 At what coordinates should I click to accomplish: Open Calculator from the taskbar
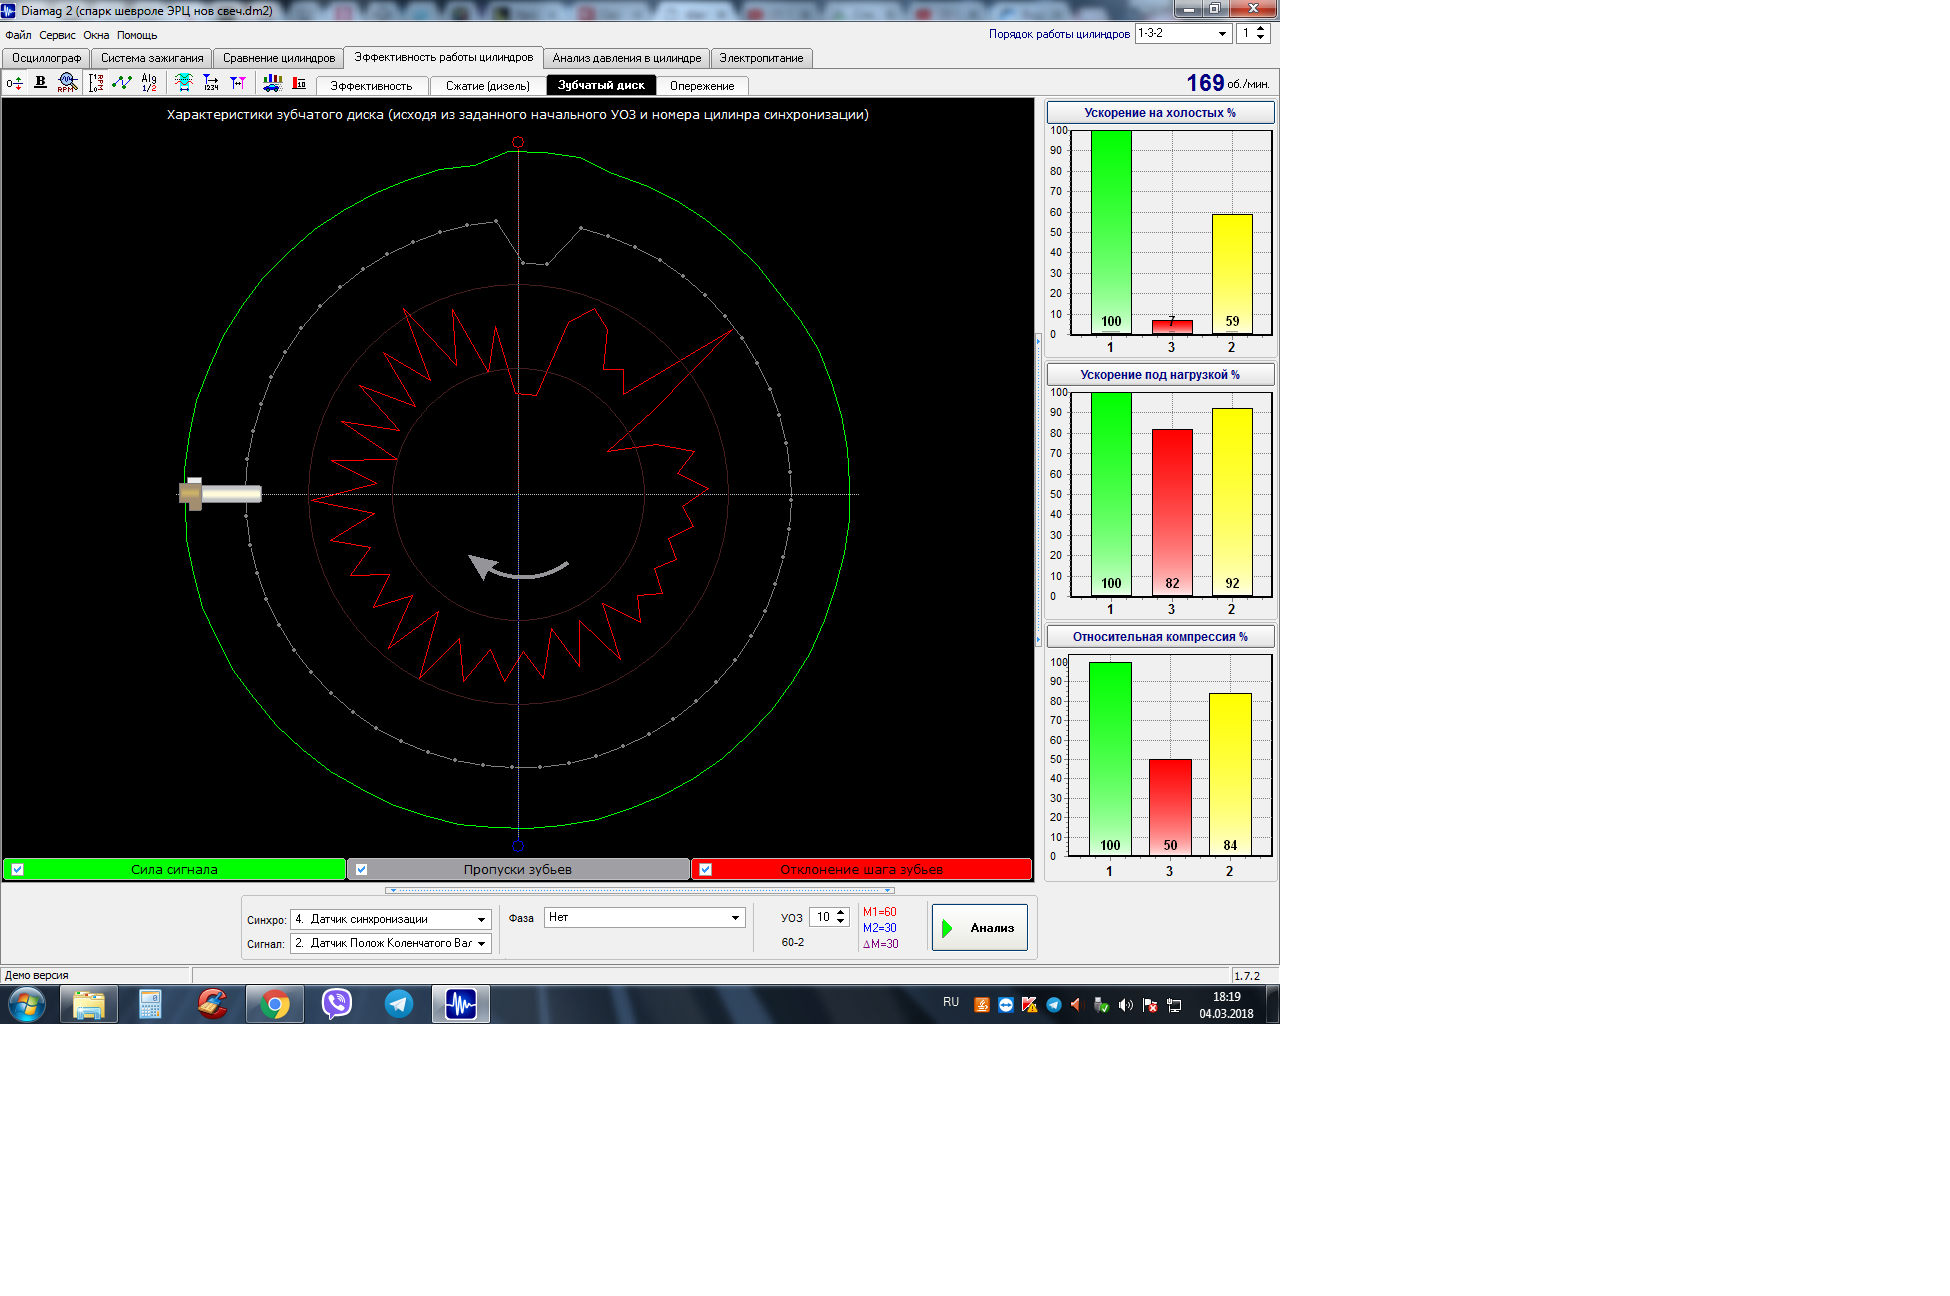(x=150, y=1004)
